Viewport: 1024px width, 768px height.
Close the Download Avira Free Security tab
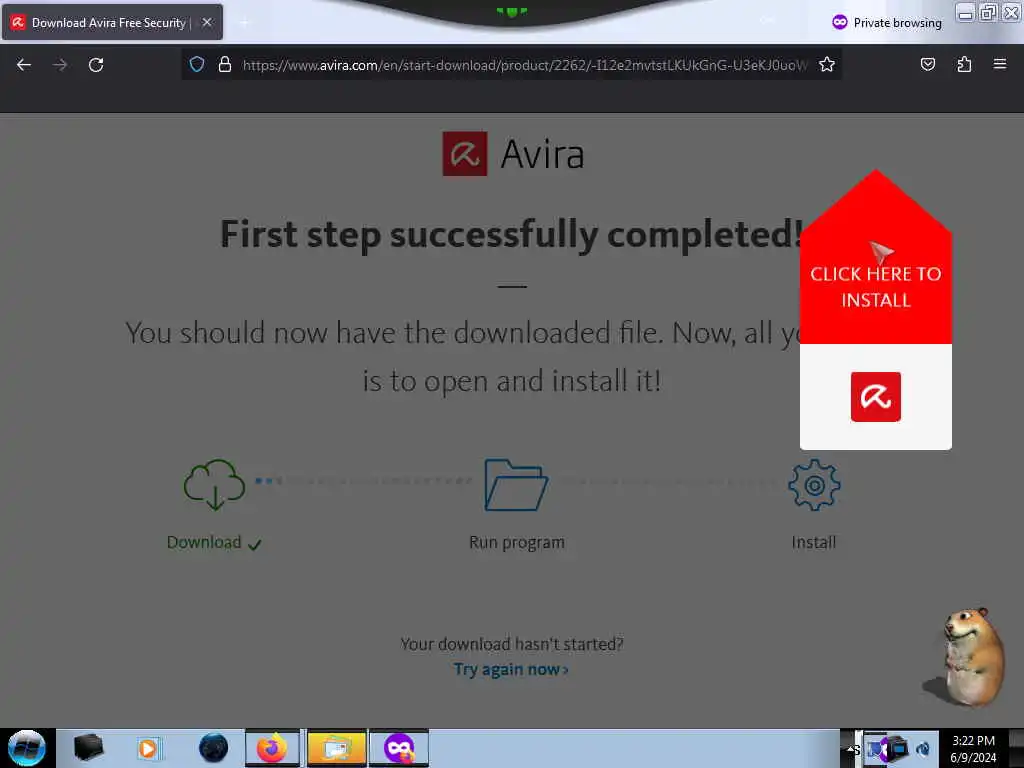pos(207,22)
